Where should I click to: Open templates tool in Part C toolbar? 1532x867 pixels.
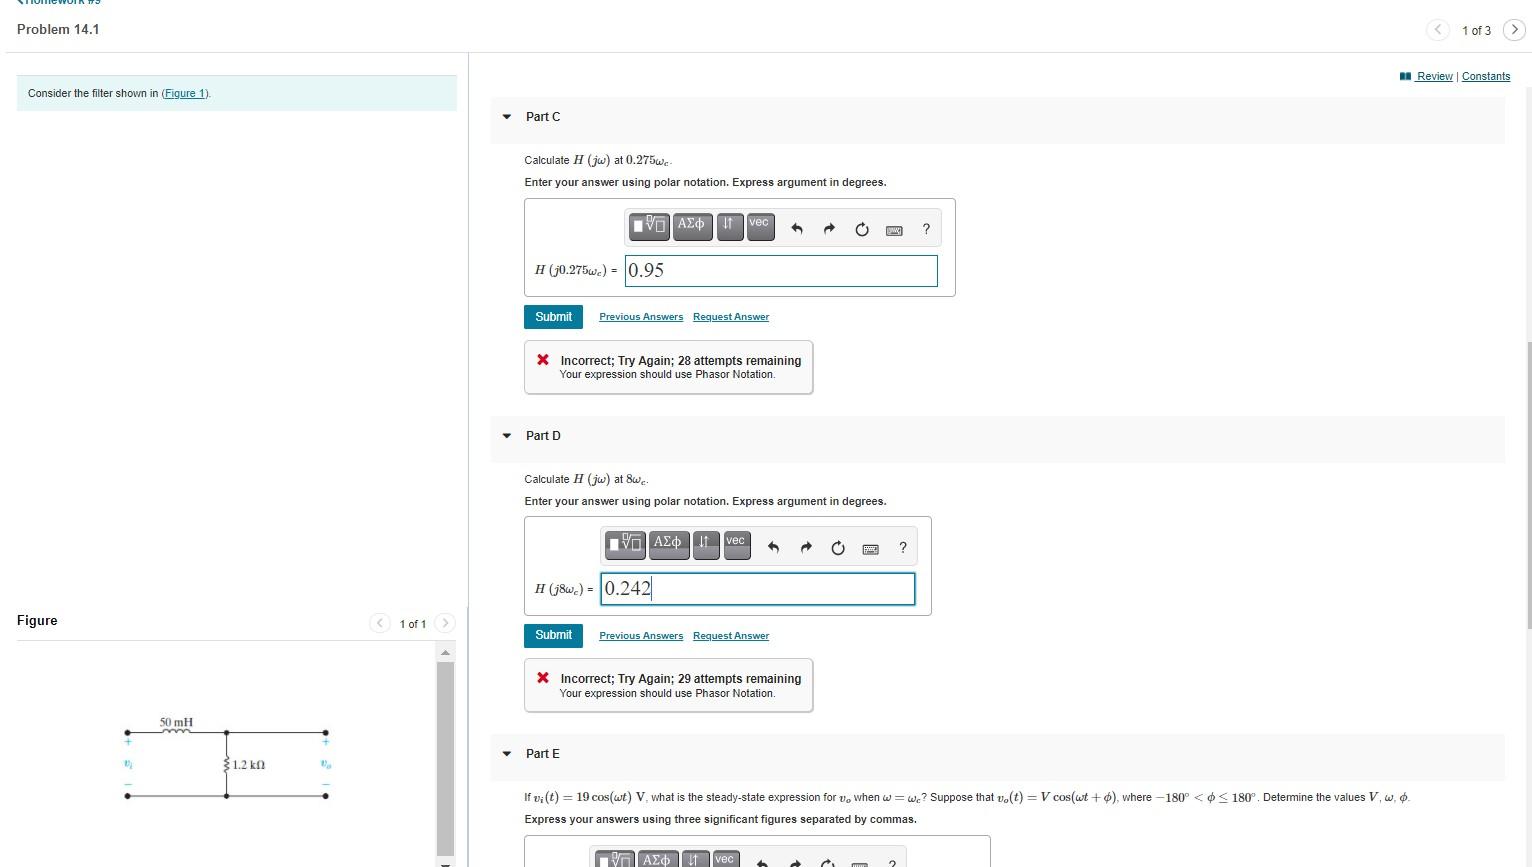pos(650,226)
